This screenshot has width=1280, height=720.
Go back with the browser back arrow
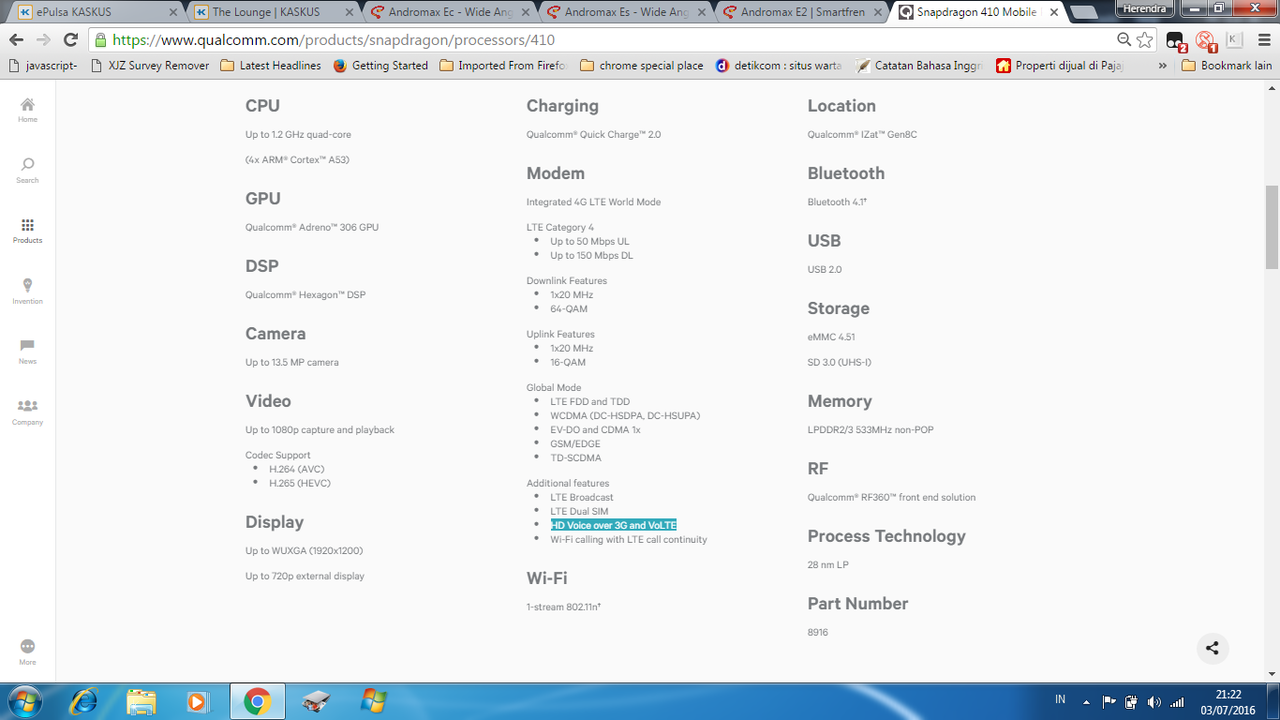coord(17,40)
